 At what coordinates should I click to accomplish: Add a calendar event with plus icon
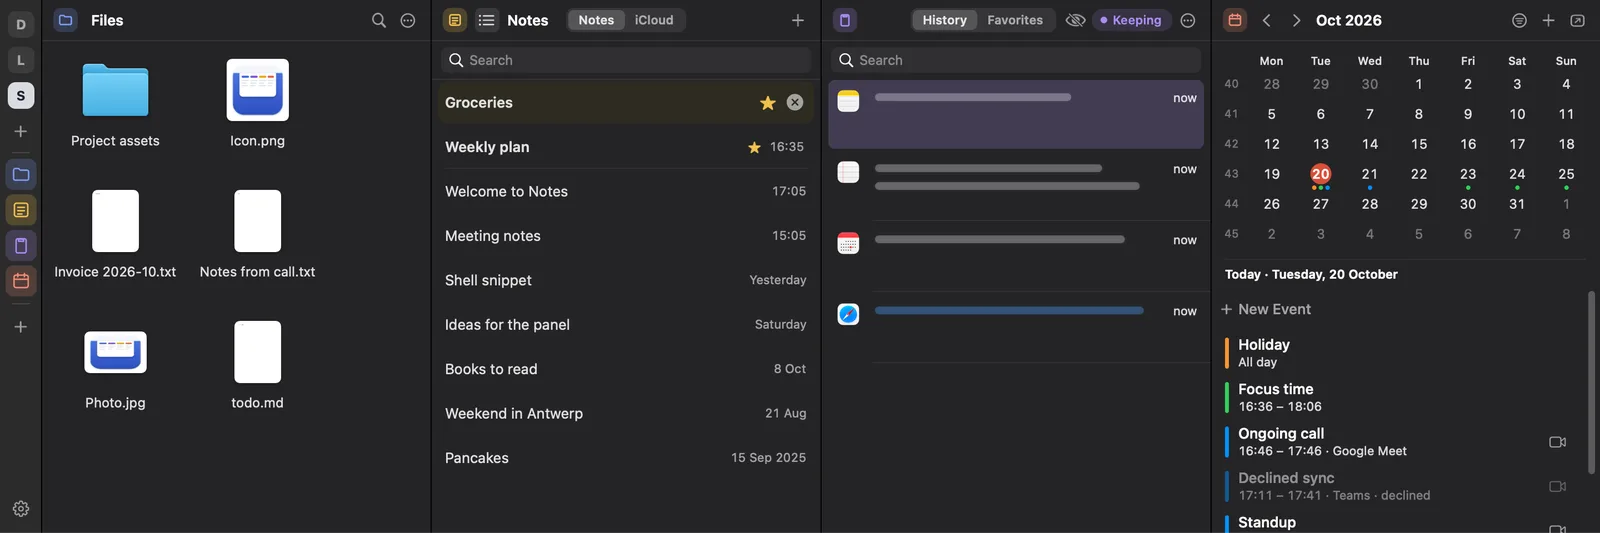pyautogui.click(x=1548, y=20)
